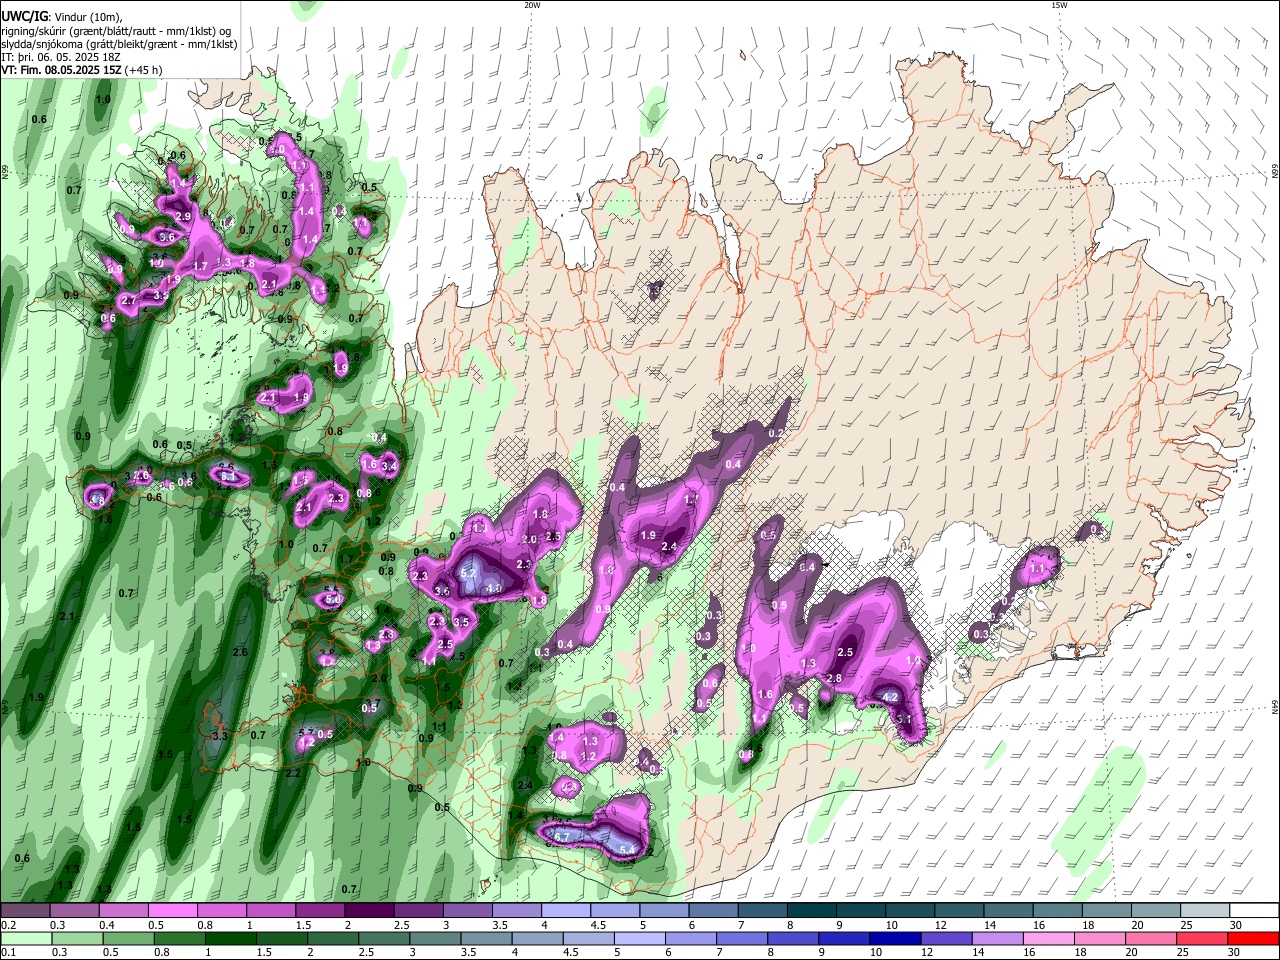
Task: Click the 0.8–1 green swatch in lower legend
Action: click(x=179, y=939)
